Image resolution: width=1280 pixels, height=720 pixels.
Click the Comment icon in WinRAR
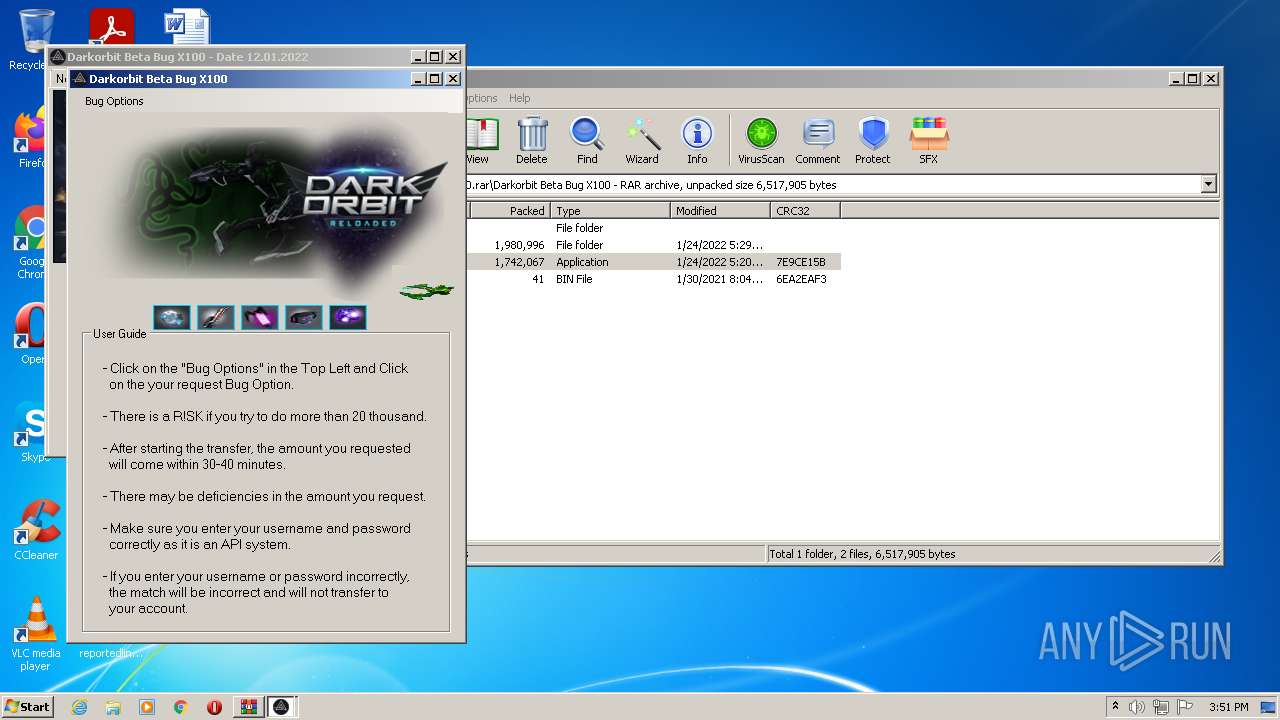tap(818, 141)
